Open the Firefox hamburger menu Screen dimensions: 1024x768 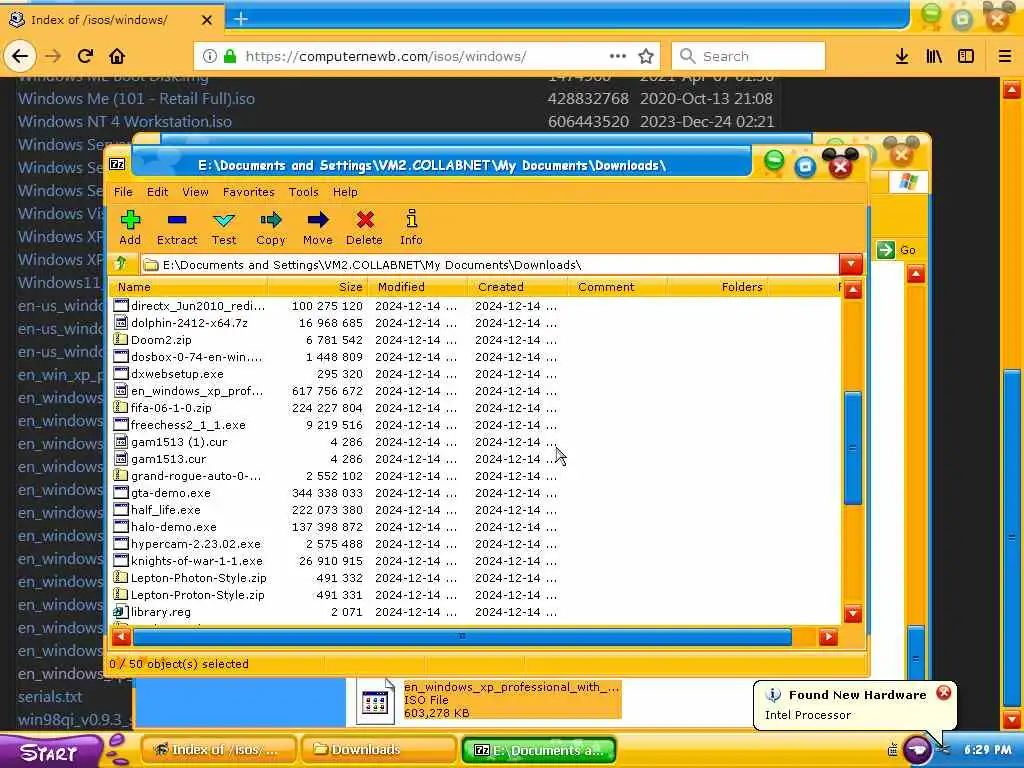coord(1004,56)
